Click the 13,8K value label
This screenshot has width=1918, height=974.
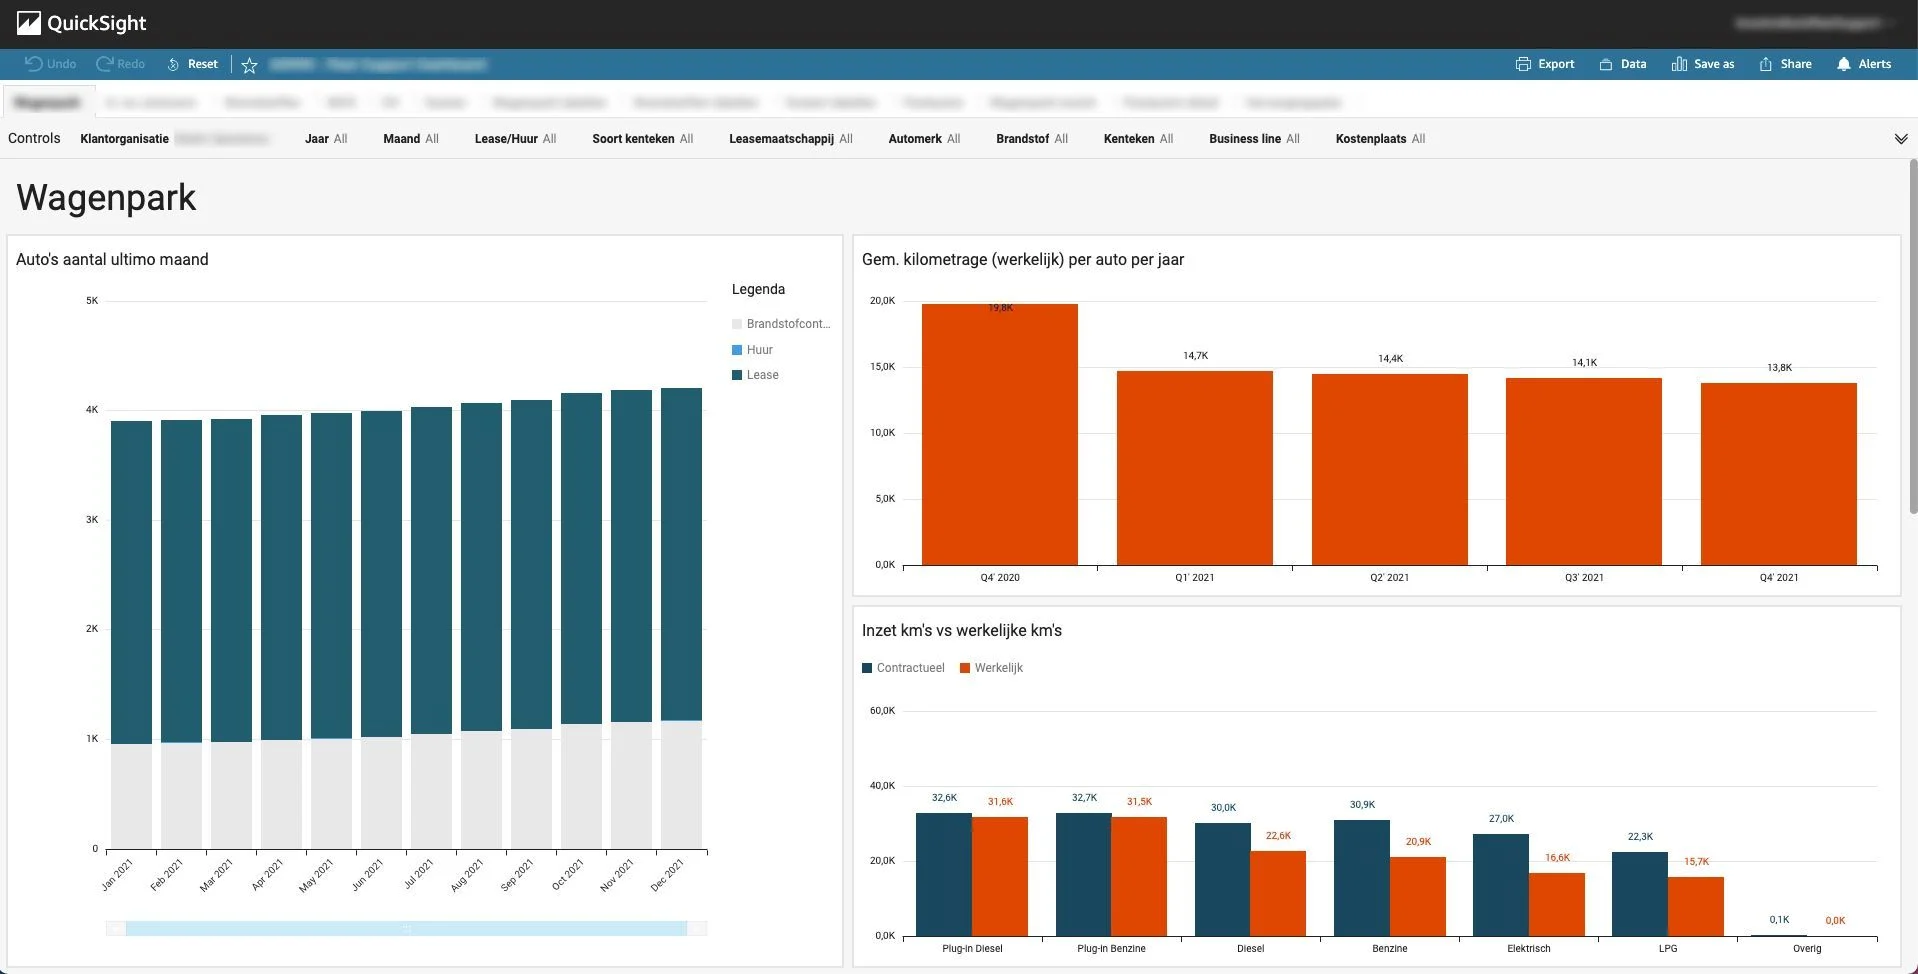1780,368
